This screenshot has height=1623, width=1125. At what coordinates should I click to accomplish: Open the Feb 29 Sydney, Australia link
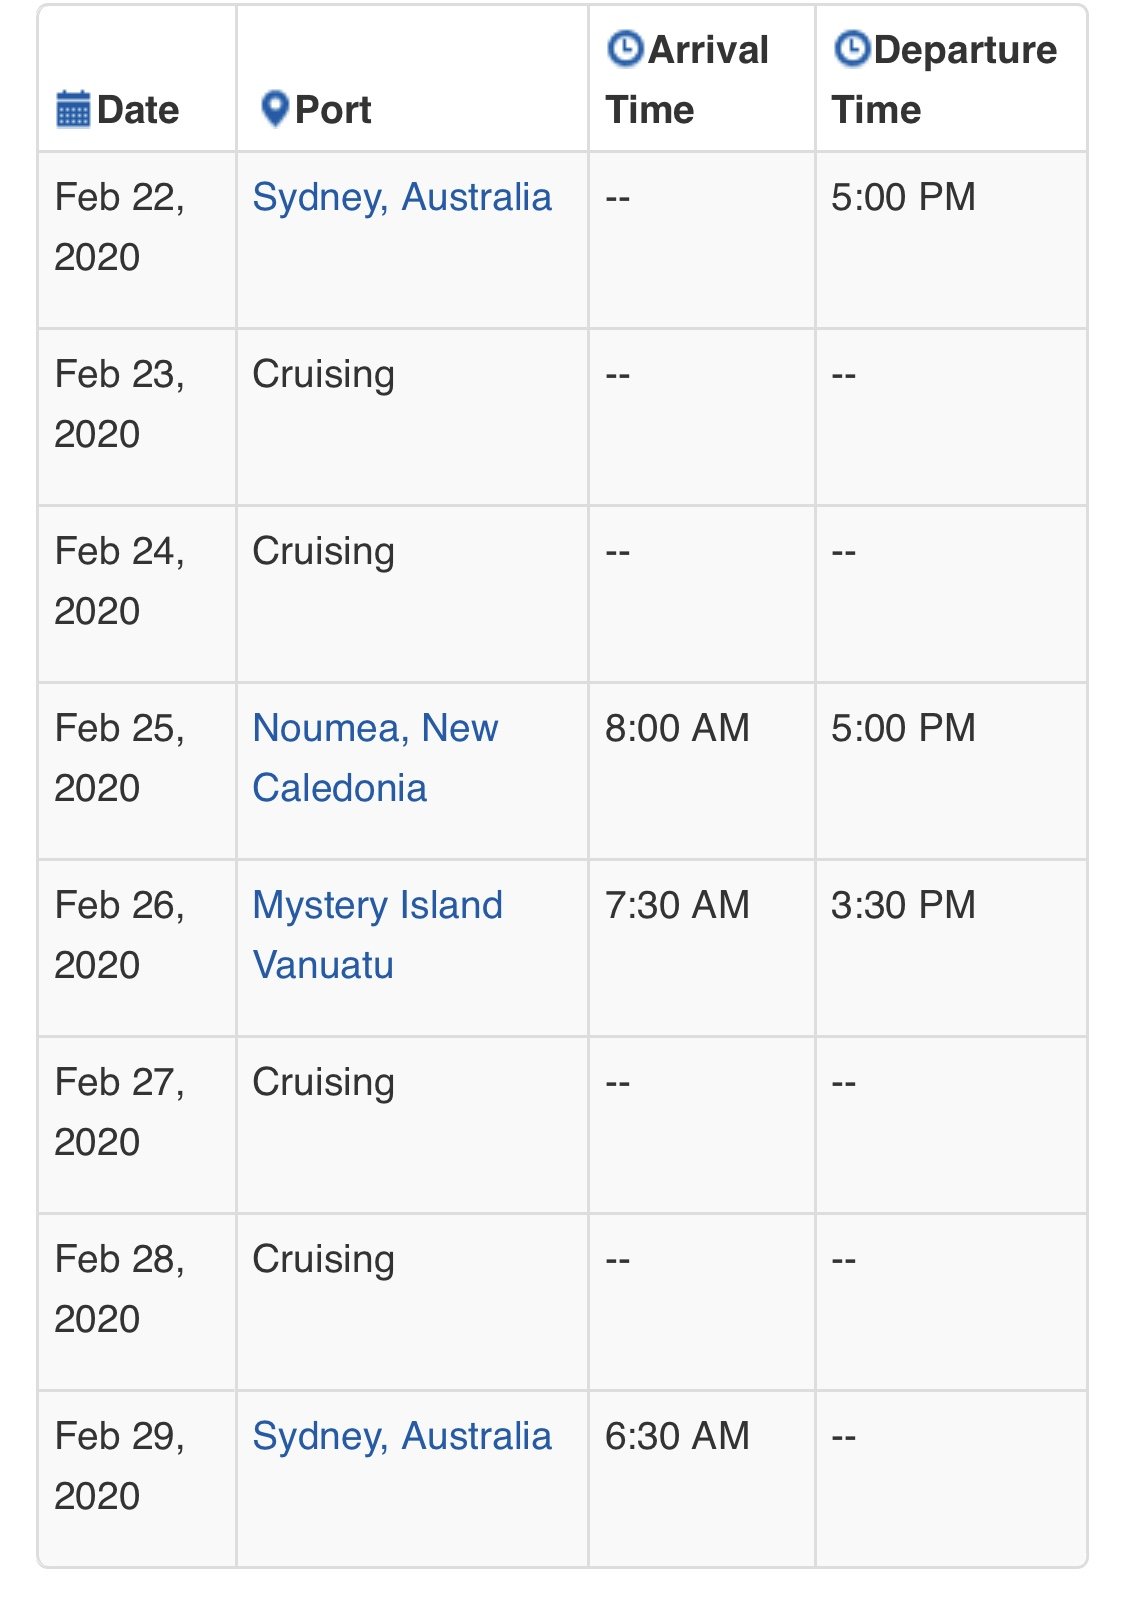tap(402, 1436)
